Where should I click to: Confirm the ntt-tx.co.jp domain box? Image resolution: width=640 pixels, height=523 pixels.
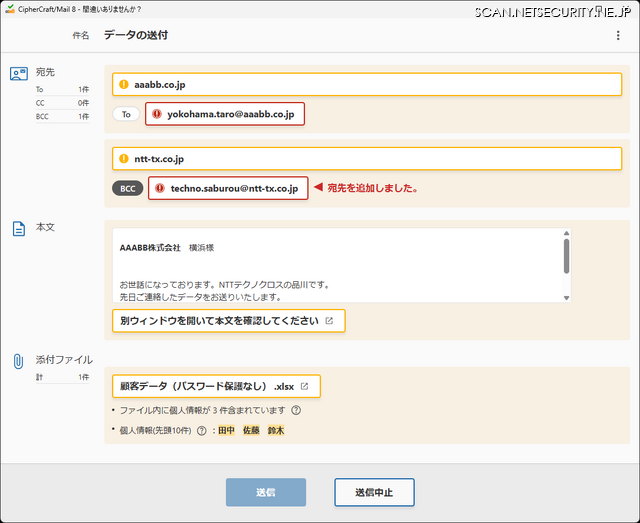pos(367,158)
